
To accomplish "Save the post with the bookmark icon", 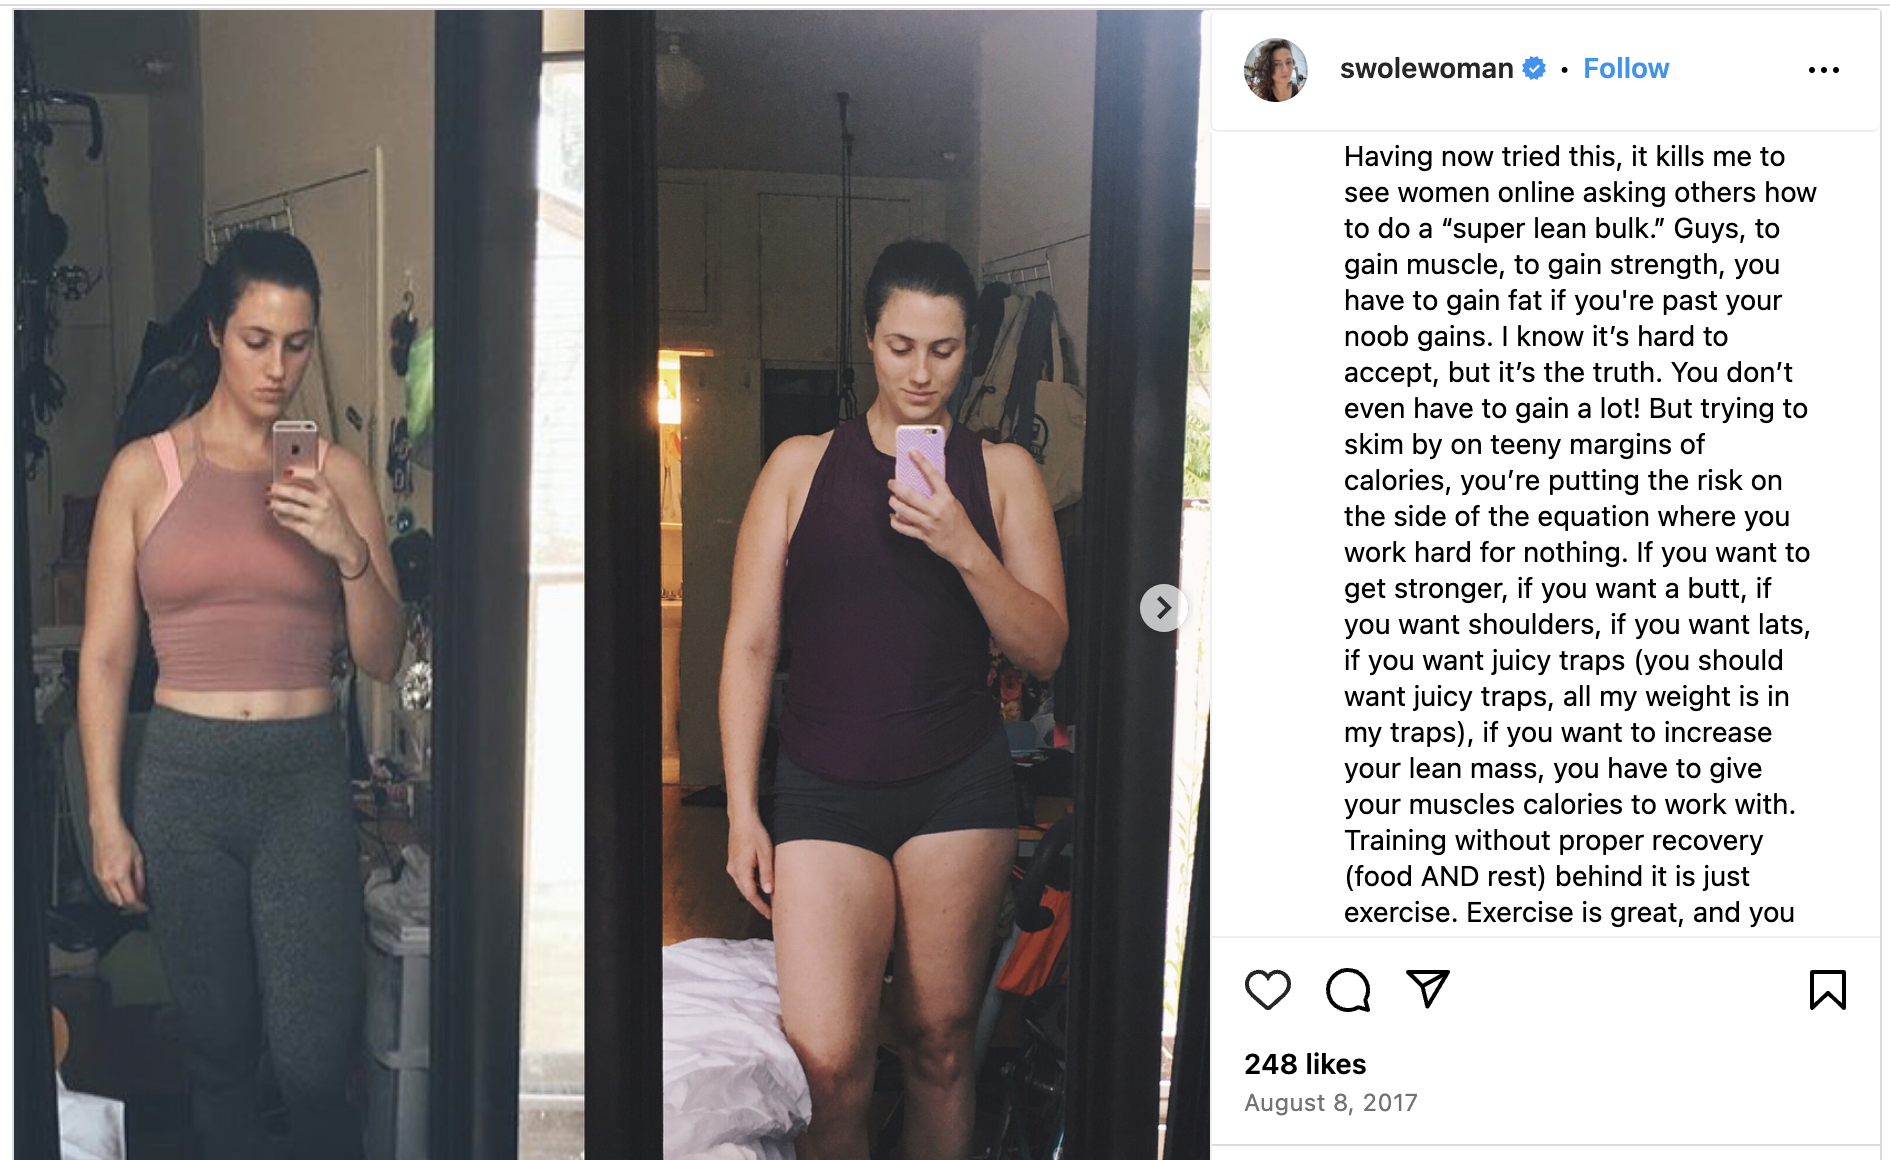I will [x=1827, y=990].
